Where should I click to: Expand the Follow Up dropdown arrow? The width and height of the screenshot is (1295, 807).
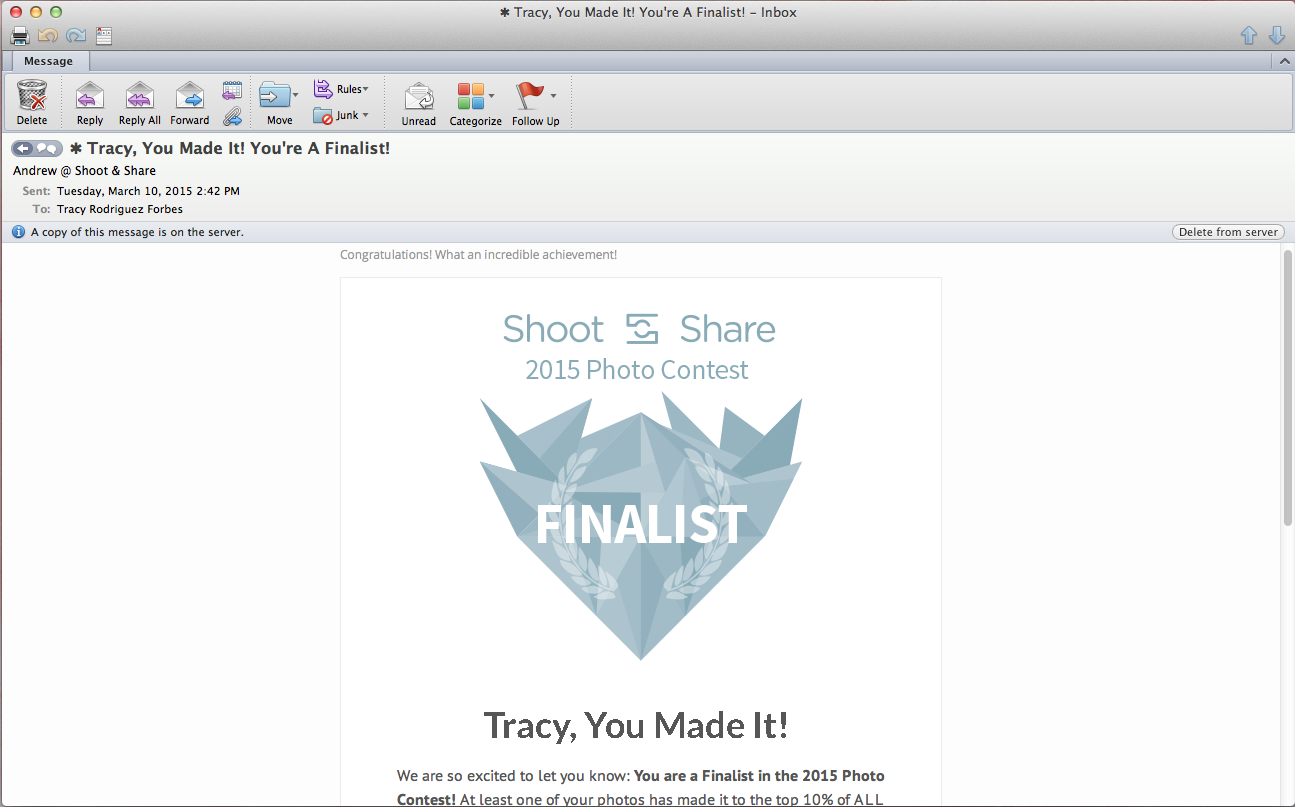553,98
